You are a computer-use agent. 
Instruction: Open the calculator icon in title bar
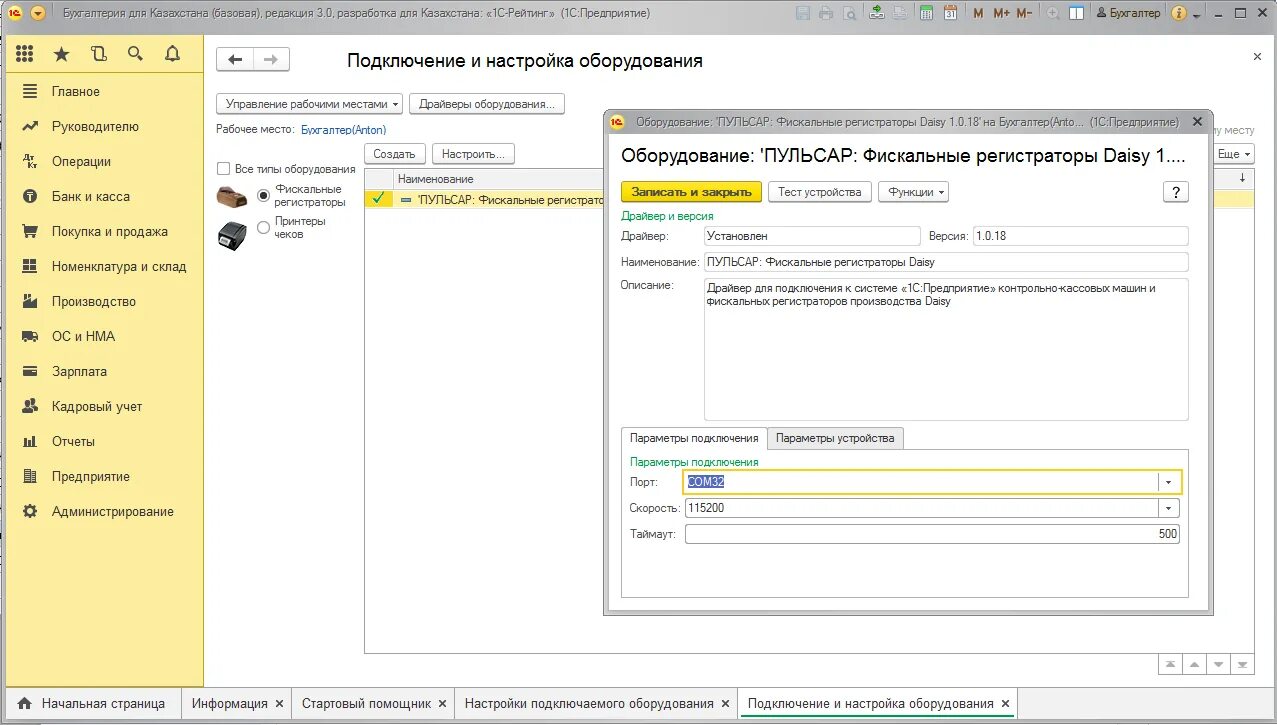click(x=927, y=13)
